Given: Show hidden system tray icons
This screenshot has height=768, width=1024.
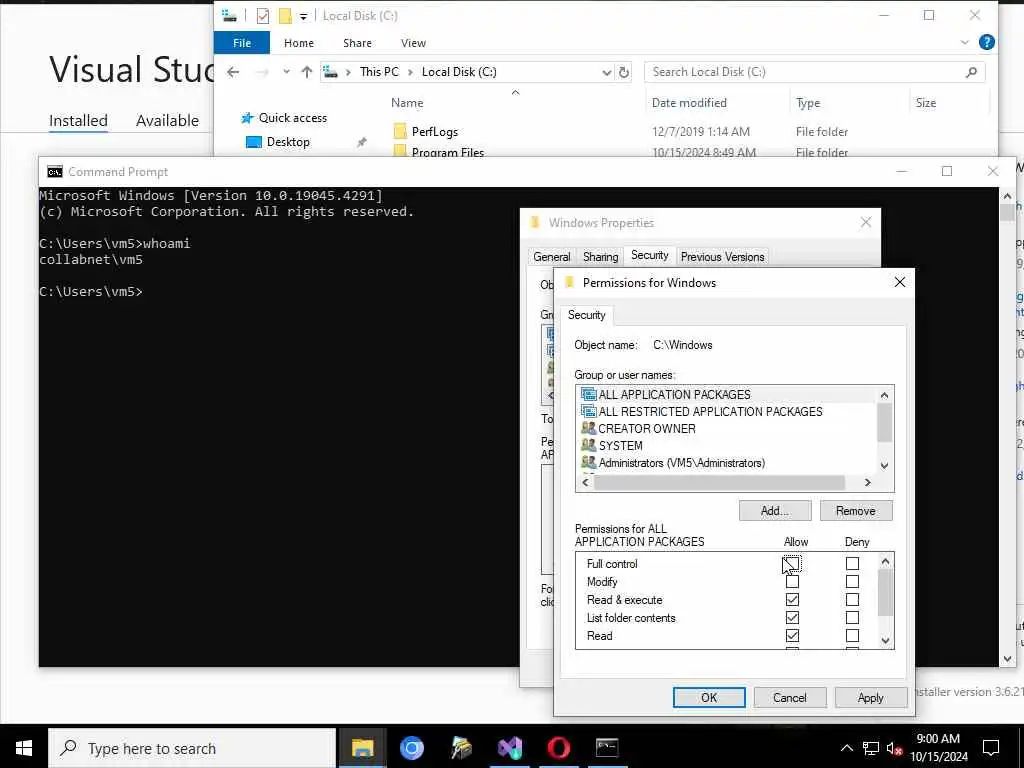Looking at the screenshot, I should (846, 748).
